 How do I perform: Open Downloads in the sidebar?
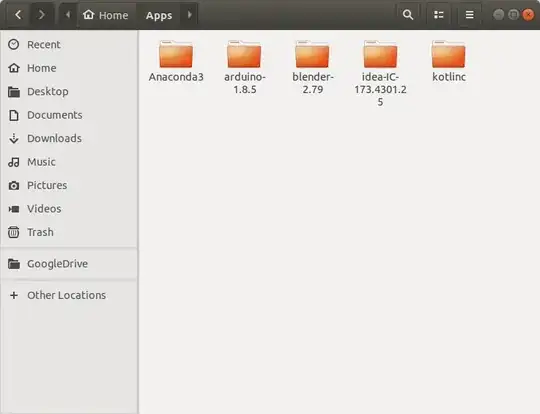[x=69, y=138]
